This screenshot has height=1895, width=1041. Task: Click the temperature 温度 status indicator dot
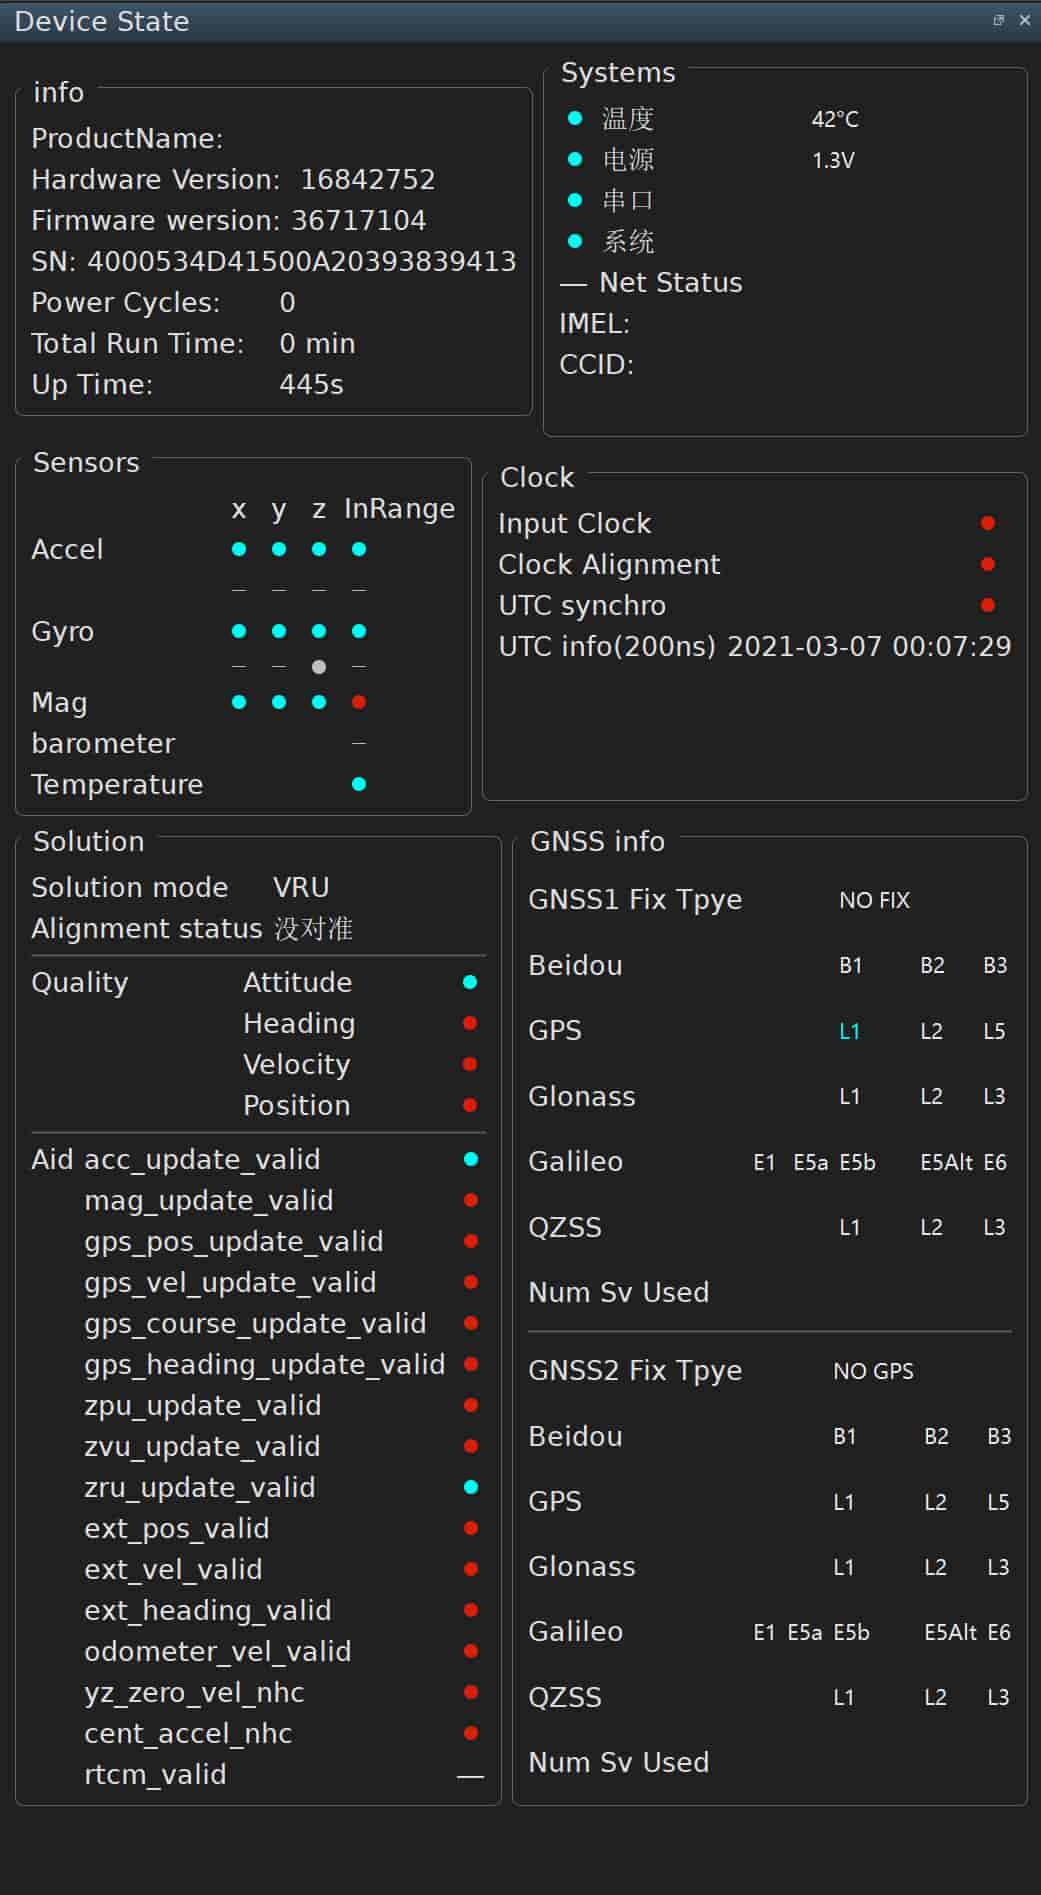click(575, 118)
